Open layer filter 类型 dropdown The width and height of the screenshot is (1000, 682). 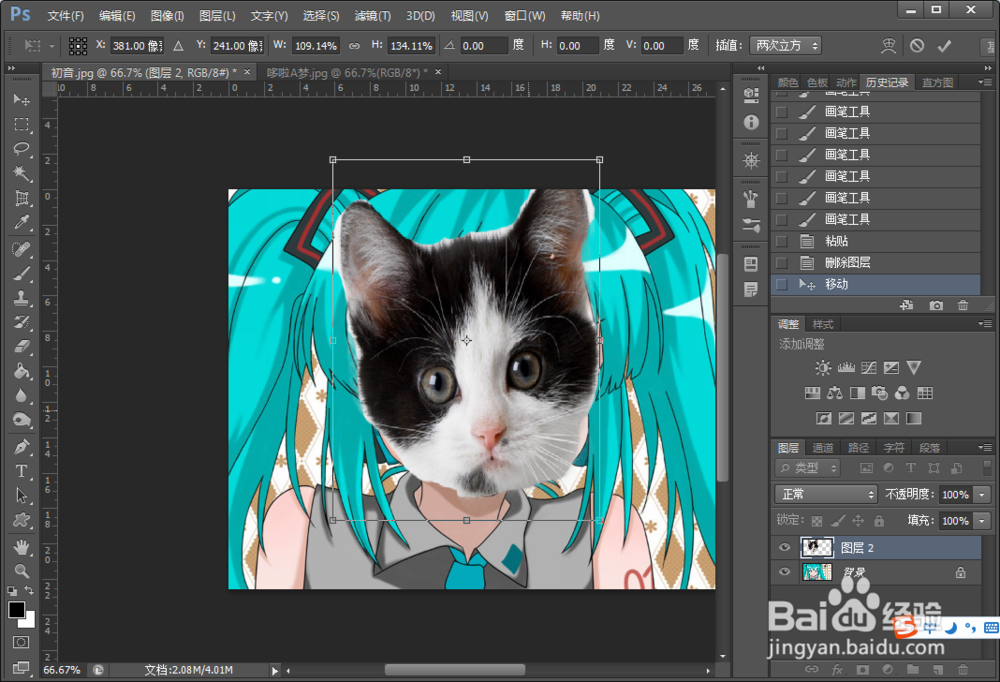click(x=808, y=468)
